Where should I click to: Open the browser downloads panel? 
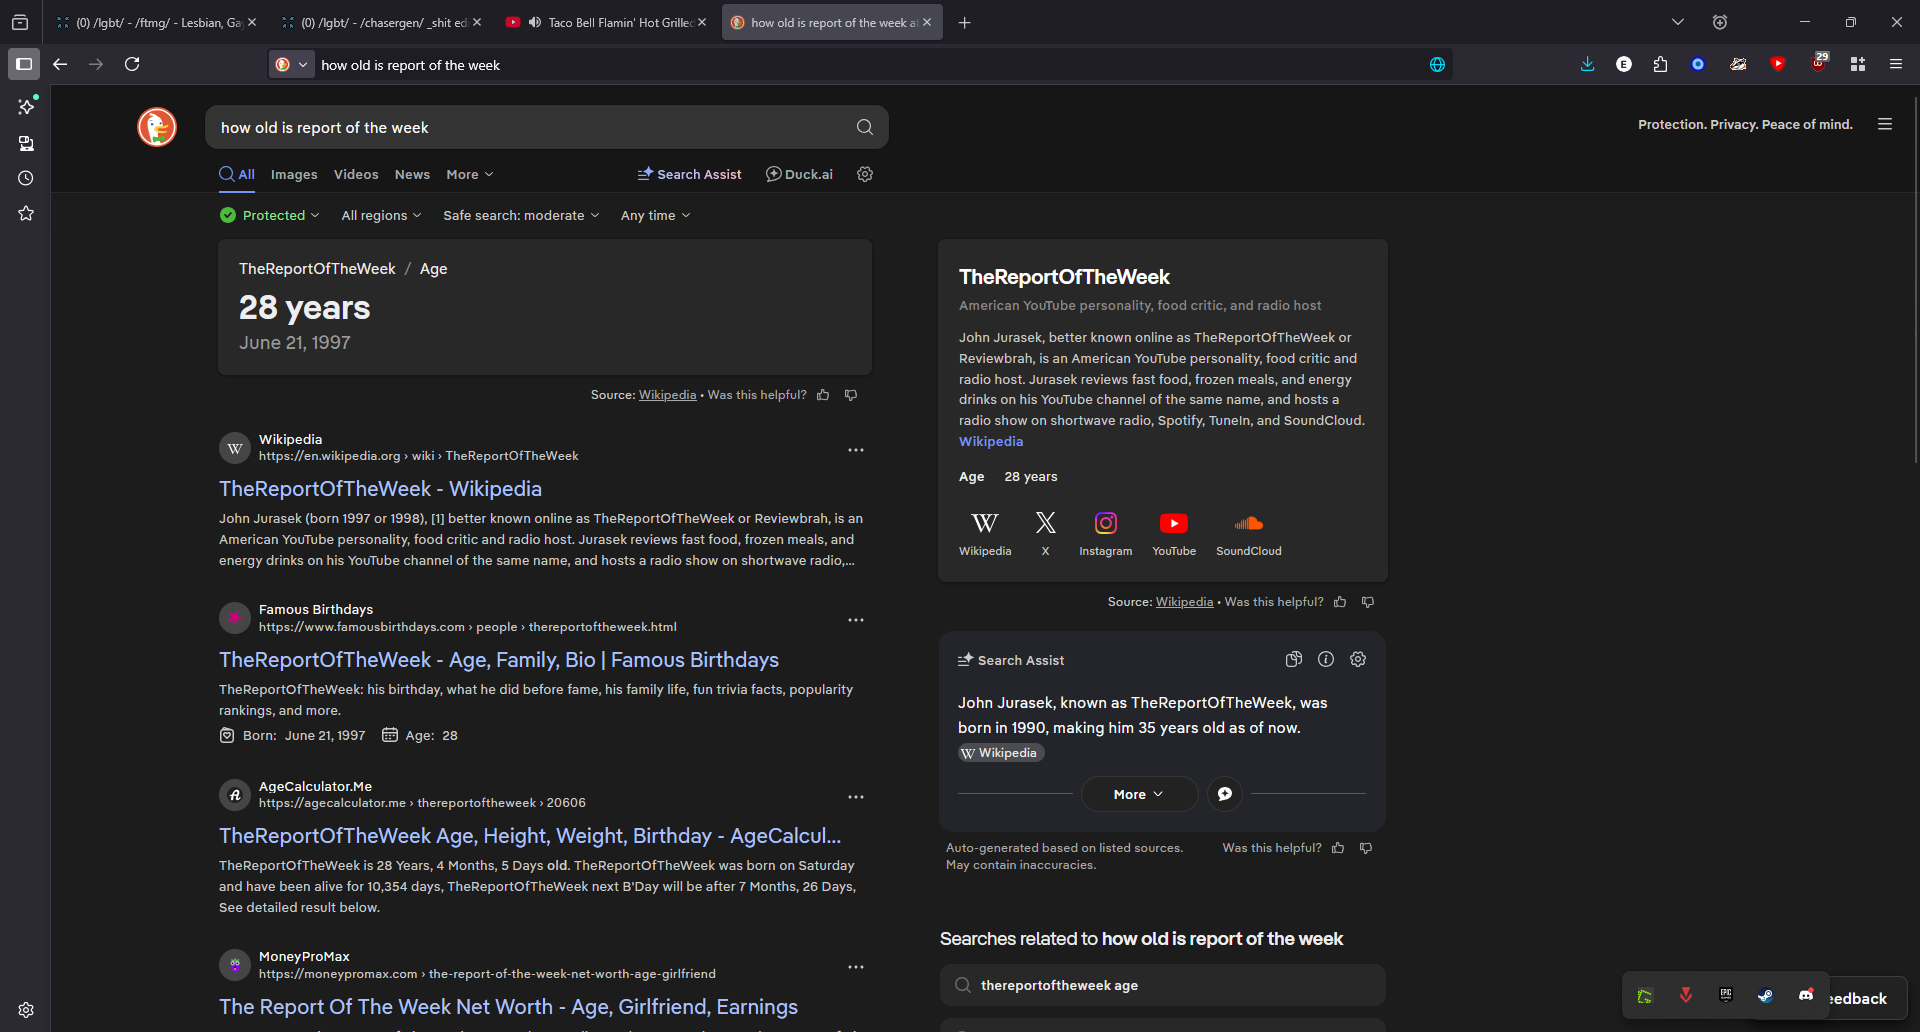point(1587,64)
